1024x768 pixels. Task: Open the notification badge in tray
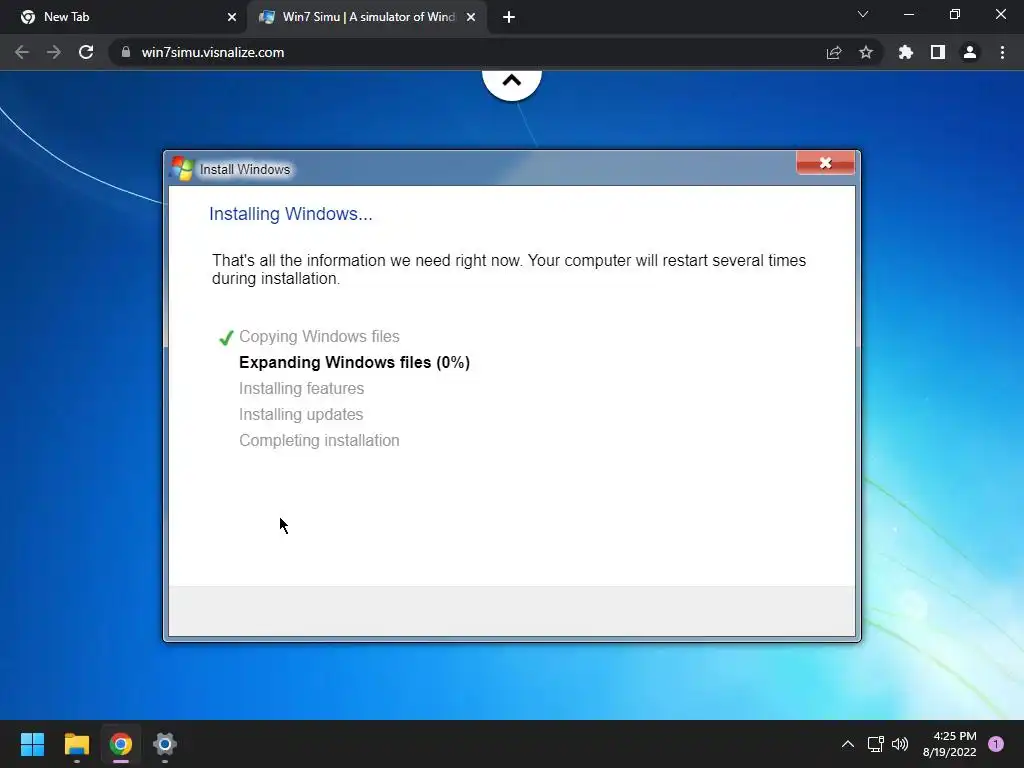[996, 744]
